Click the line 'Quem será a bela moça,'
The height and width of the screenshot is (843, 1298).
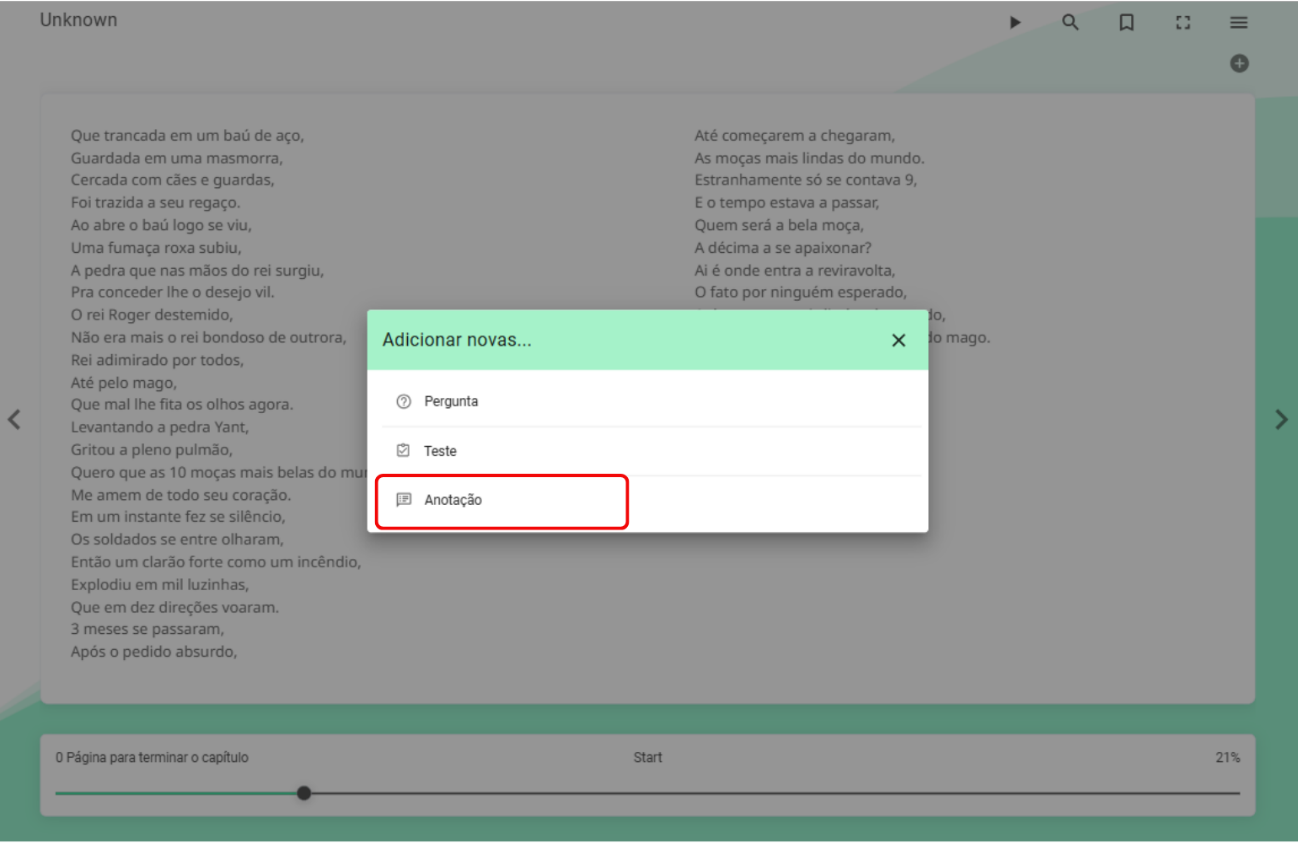779,225
